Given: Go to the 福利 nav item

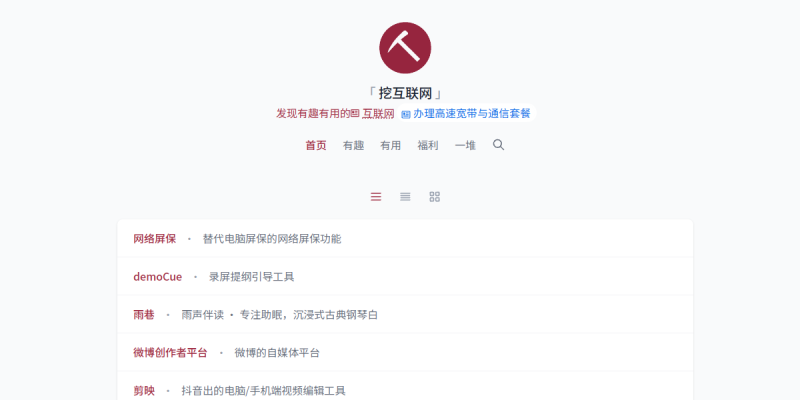Looking at the screenshot, I should click(428, 145).
